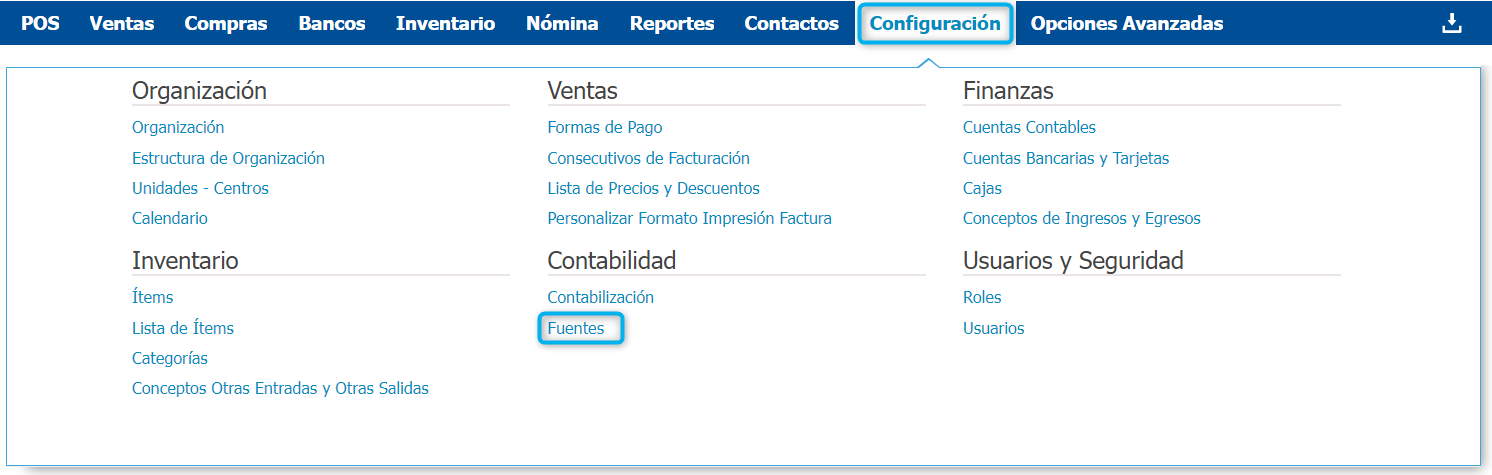
Task: Open the Nómina menu
Action: (x=562, y=24)
